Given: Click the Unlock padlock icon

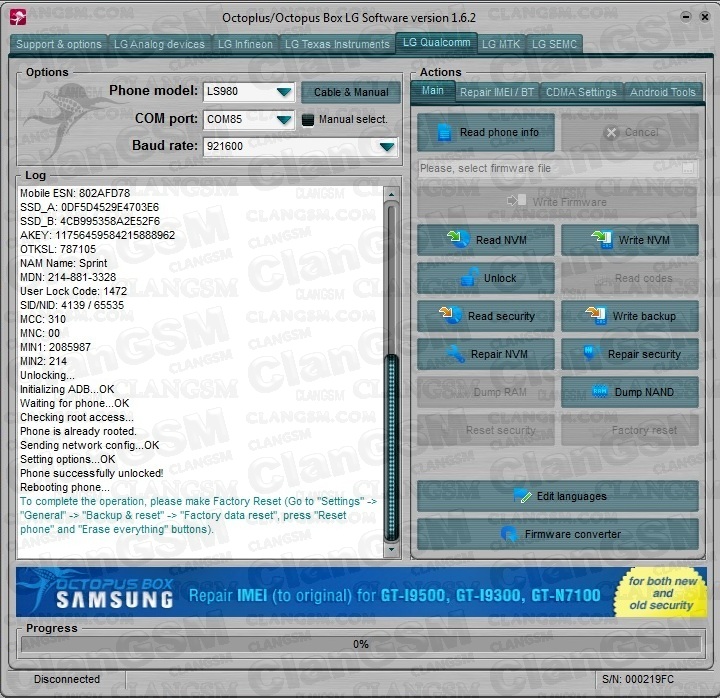Looking at the screenshot, I should tap(470, 277).
